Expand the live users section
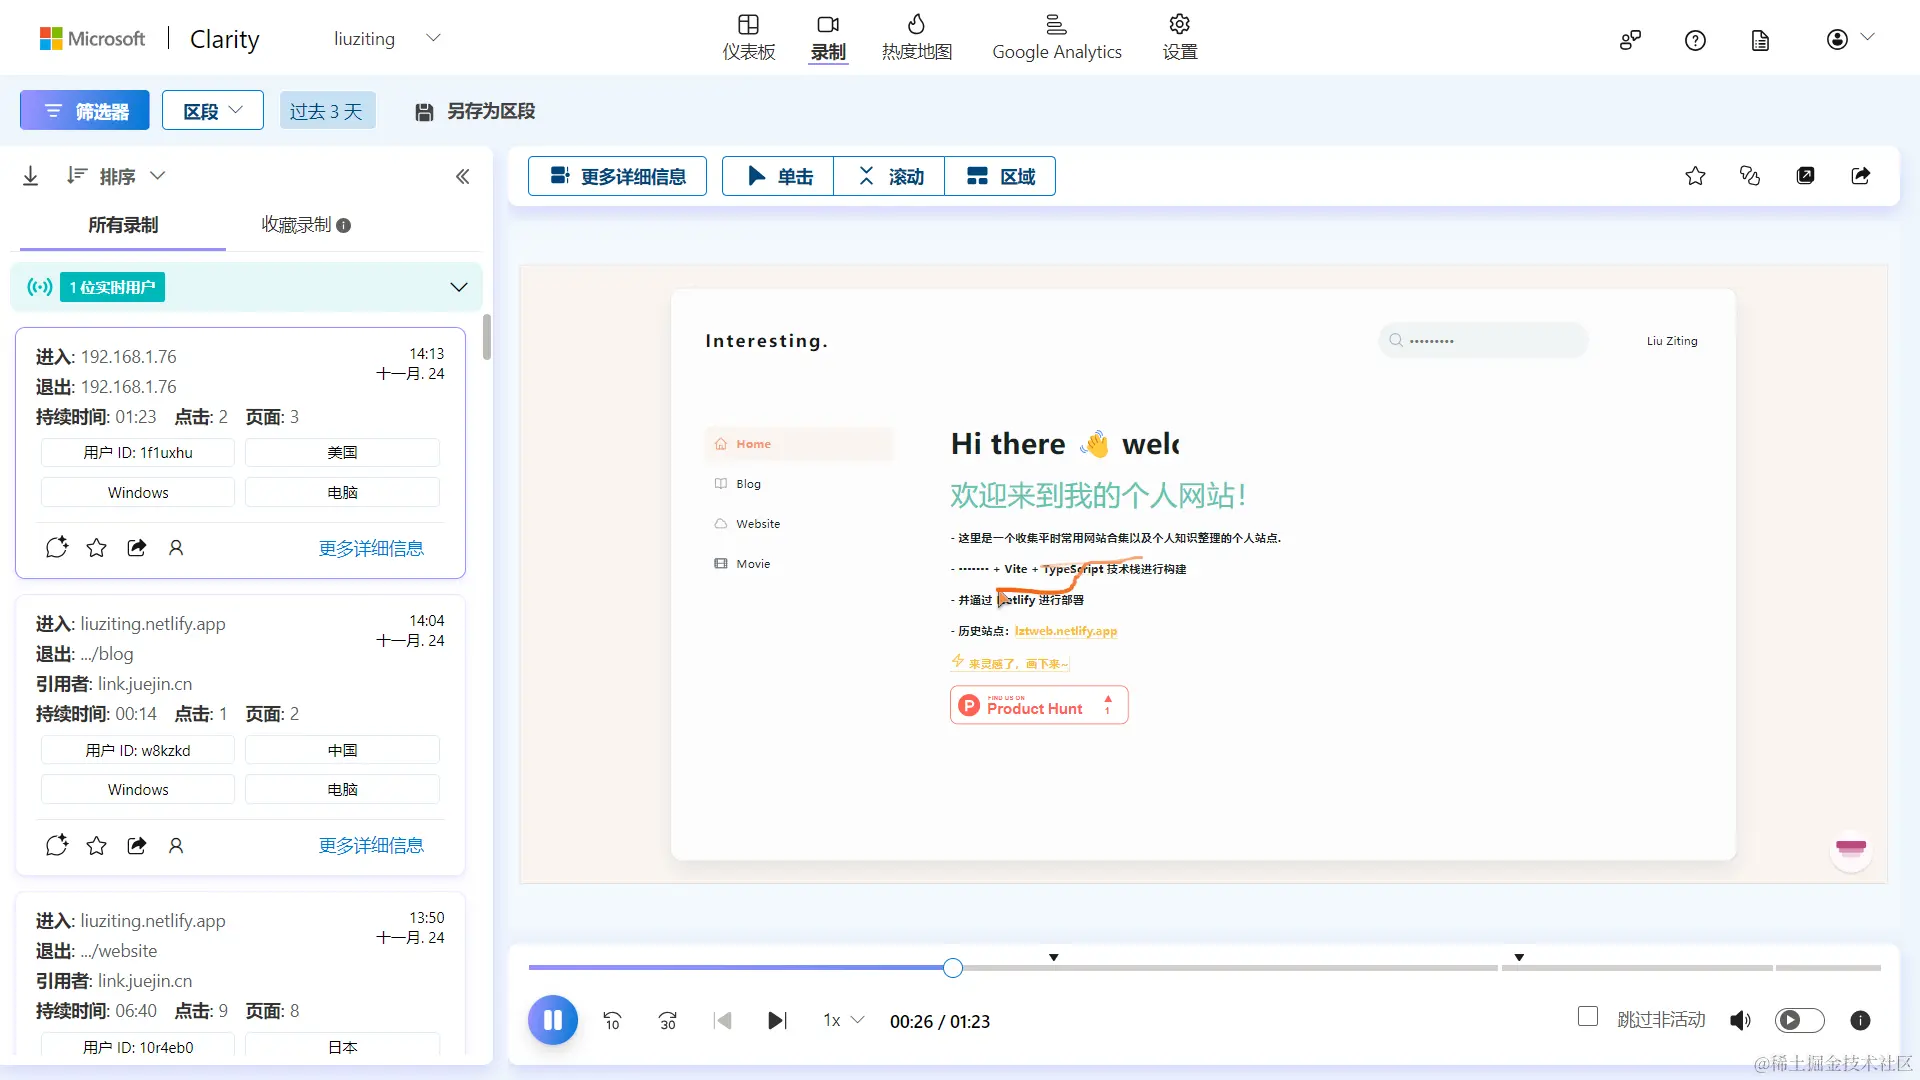 [x=458, y=287]
